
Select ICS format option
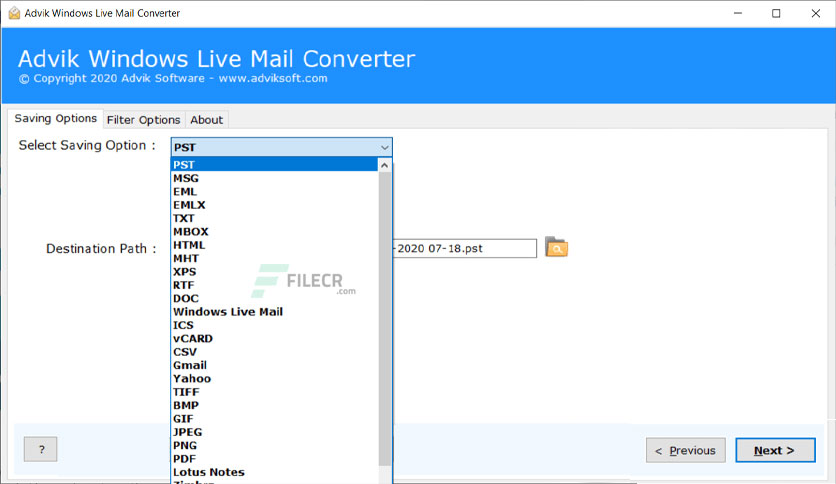275,325
